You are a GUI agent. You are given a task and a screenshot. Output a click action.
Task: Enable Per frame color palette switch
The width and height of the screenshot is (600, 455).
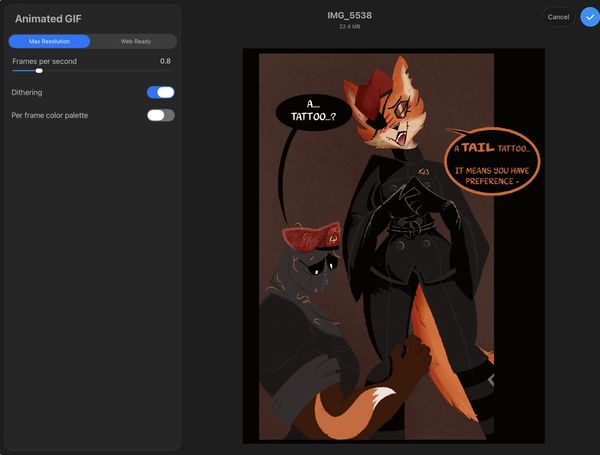click(161, 115)
